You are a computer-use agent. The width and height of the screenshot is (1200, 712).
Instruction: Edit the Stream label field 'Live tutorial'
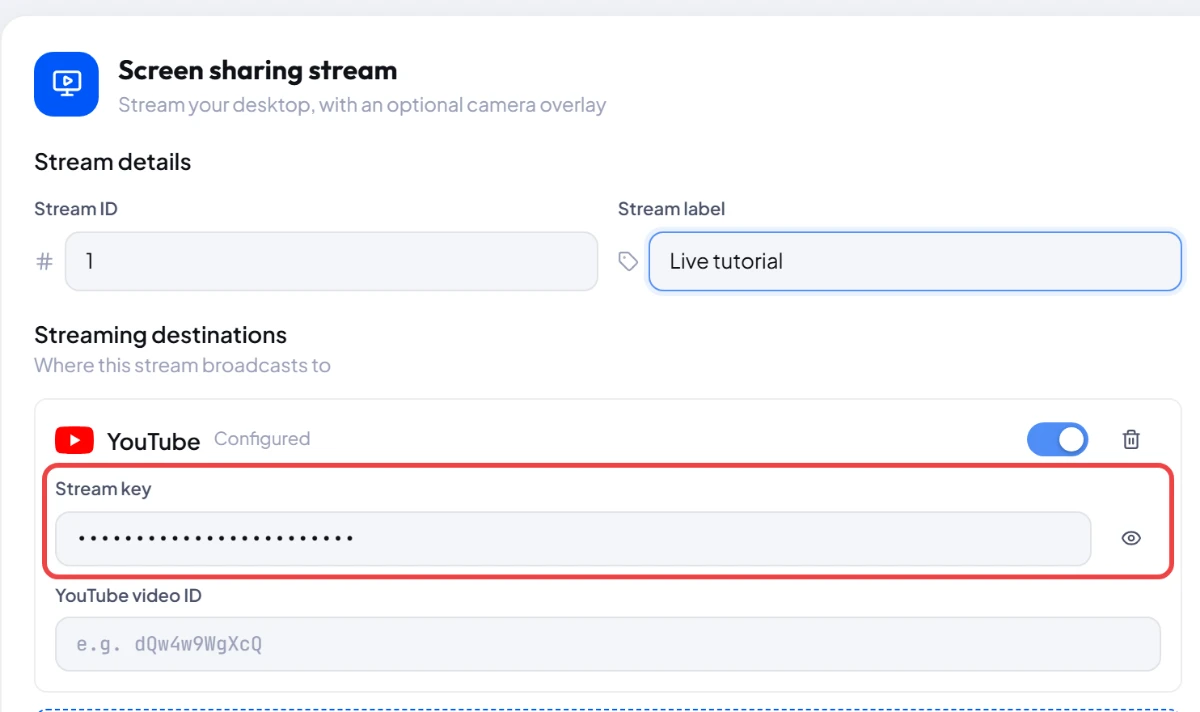coord(915,262)
